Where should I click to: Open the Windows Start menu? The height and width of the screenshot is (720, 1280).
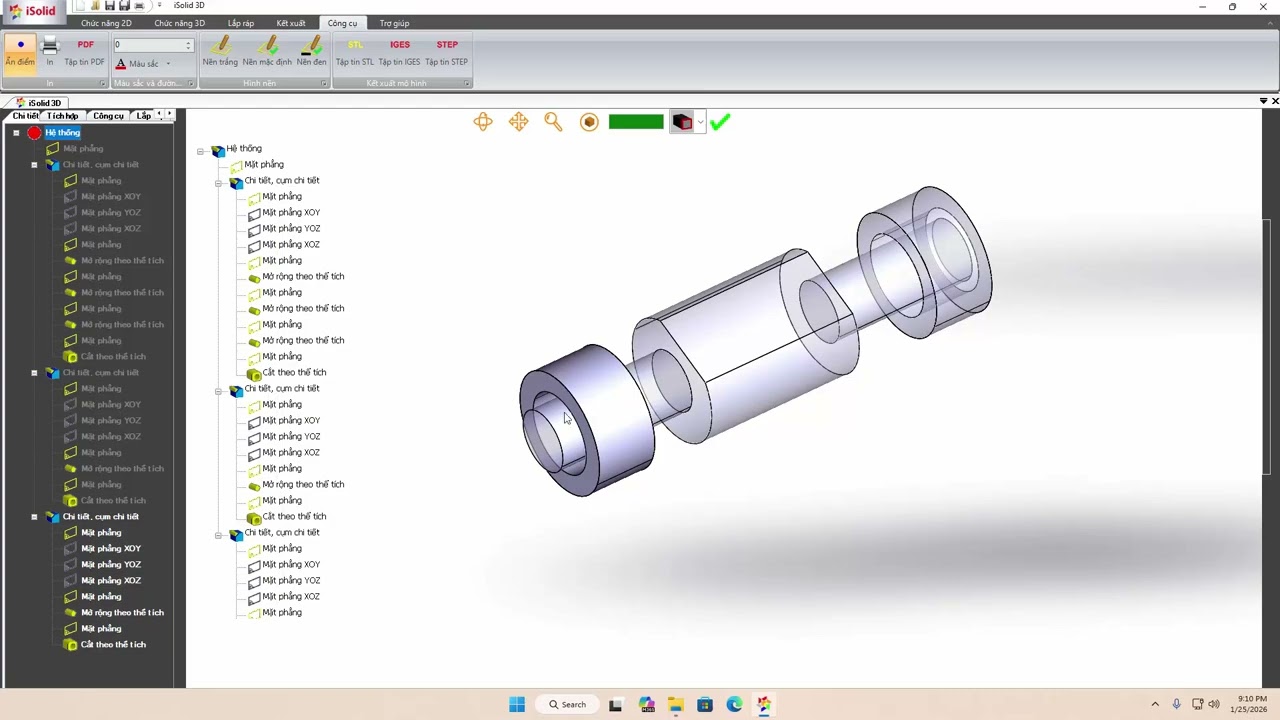[517, 705]
